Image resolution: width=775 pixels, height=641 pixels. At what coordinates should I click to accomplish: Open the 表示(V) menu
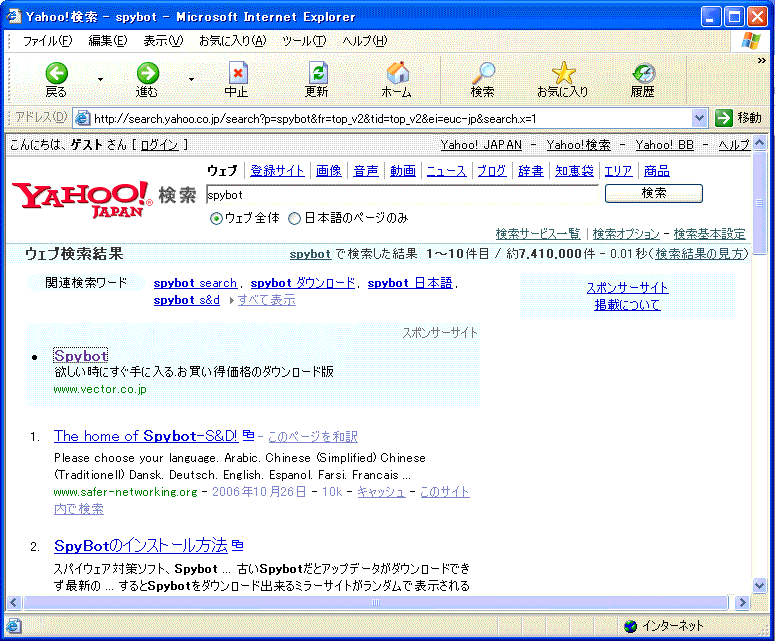pyautogui.click(x=163, y=41)
